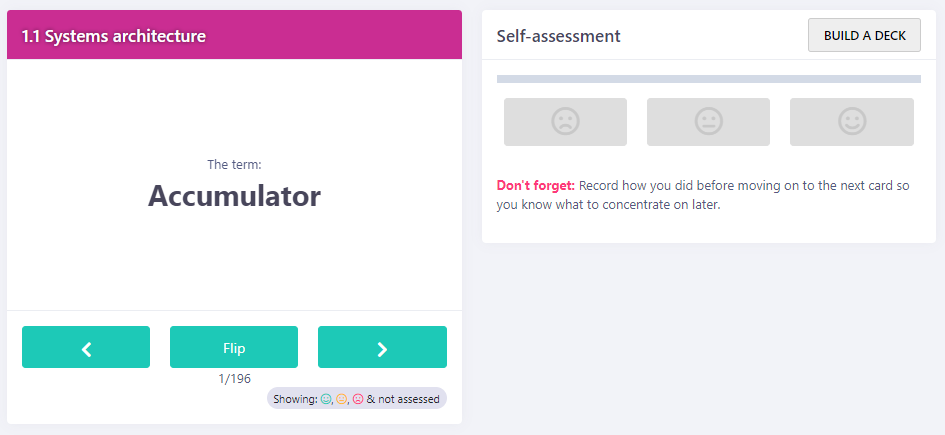Rate card with the sad face

565,122
